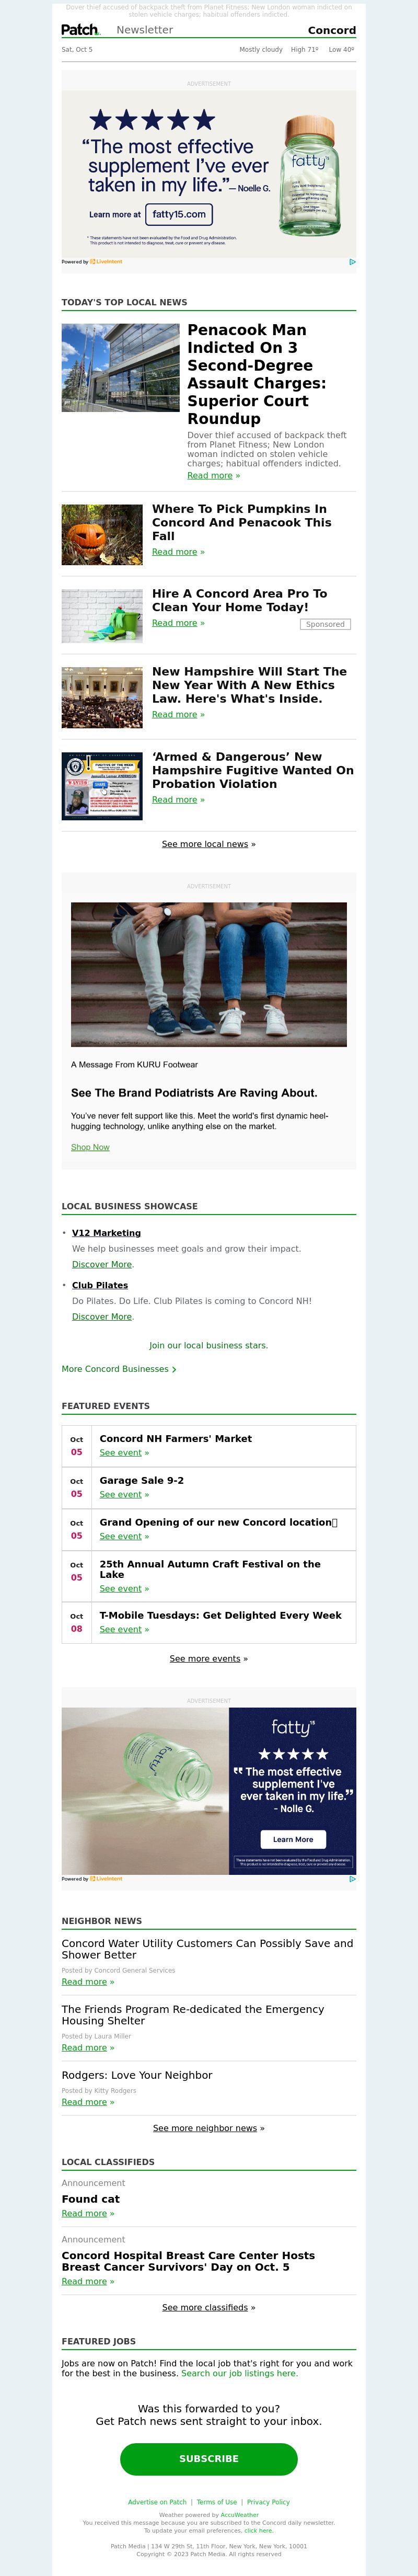Read more about Found cat classified
Screen dimensions: 418x2576
click(88, 2214)
